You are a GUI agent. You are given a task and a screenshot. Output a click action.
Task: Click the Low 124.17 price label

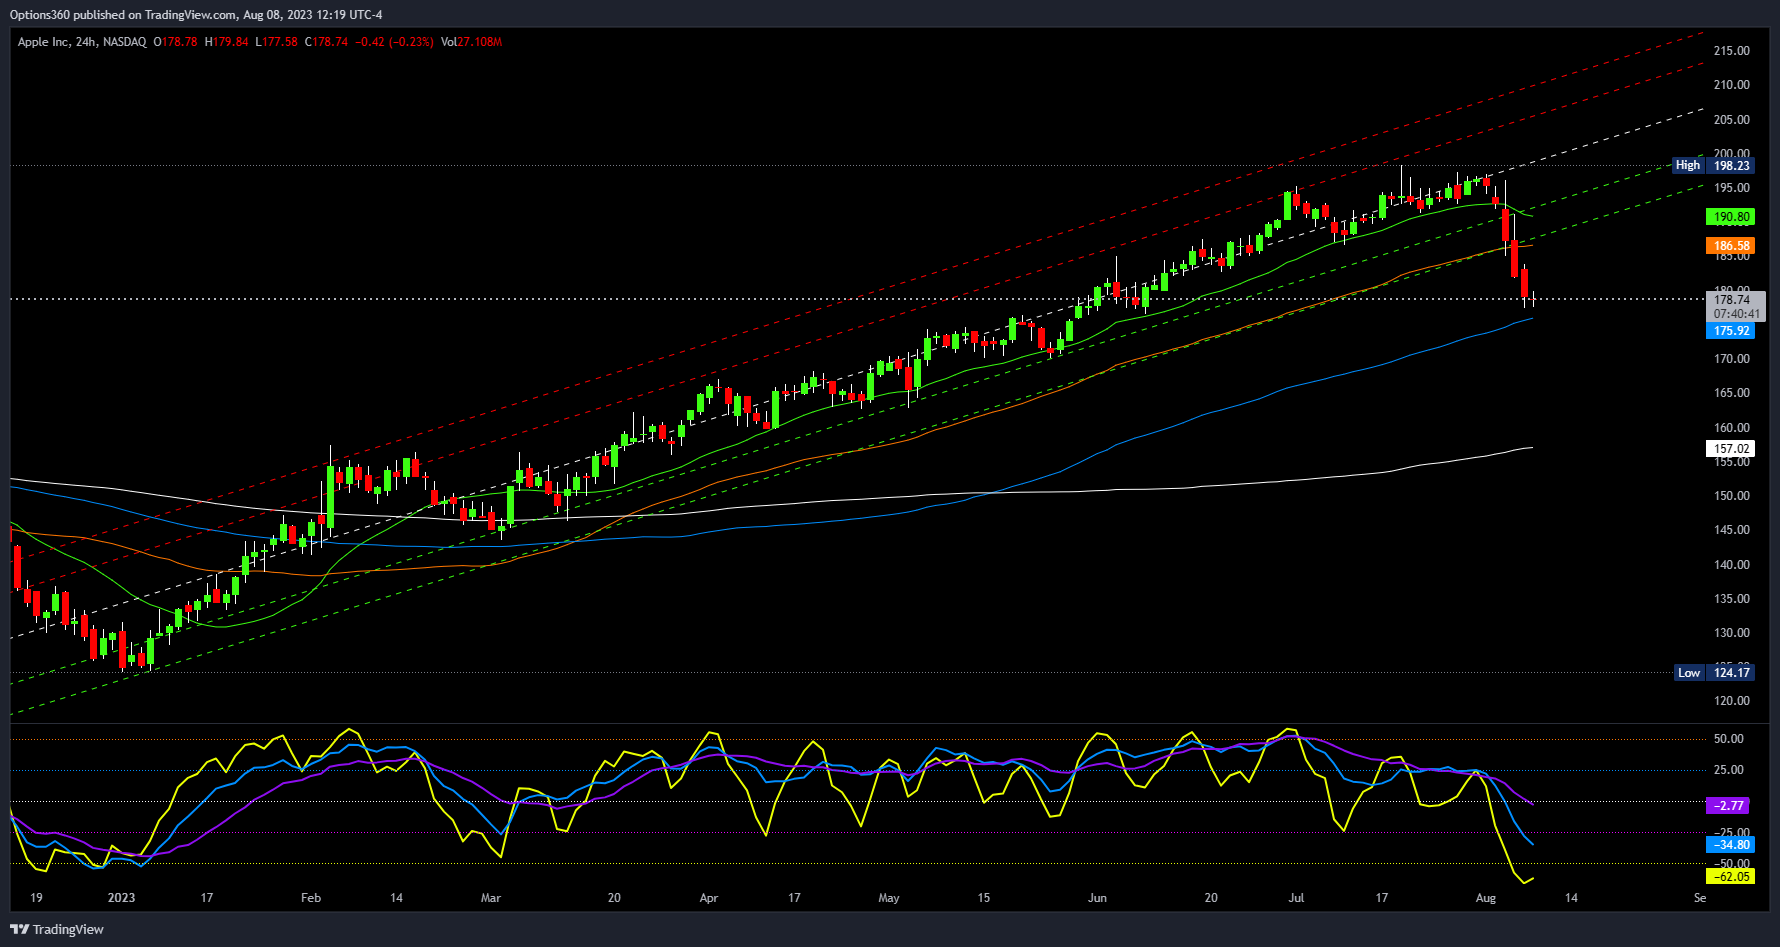1714,672
